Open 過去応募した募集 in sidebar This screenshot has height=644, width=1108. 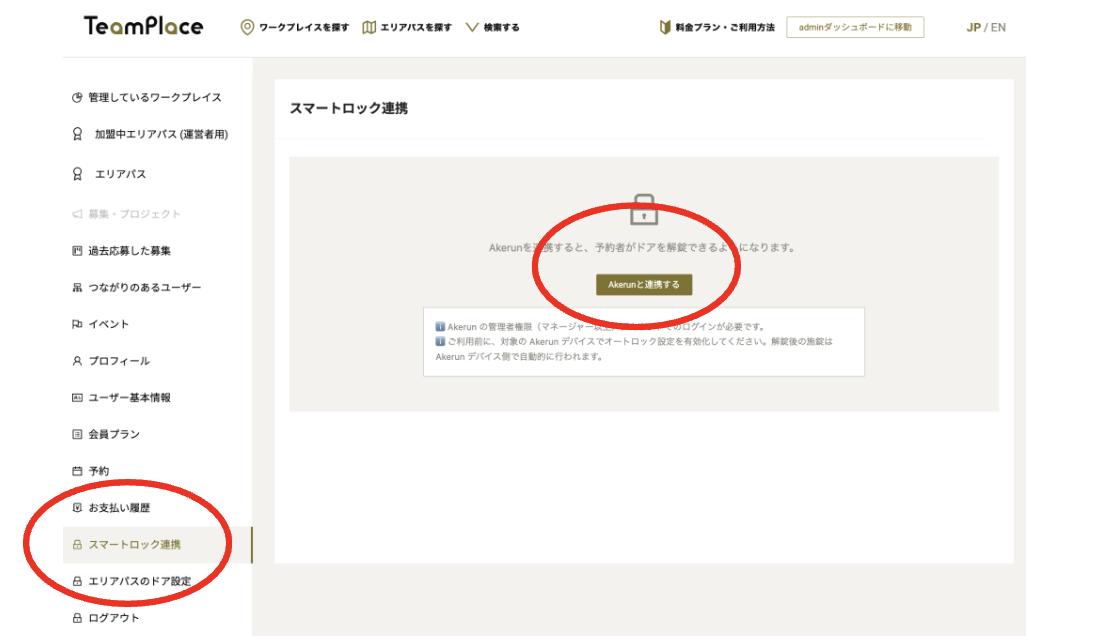point(129,250)
